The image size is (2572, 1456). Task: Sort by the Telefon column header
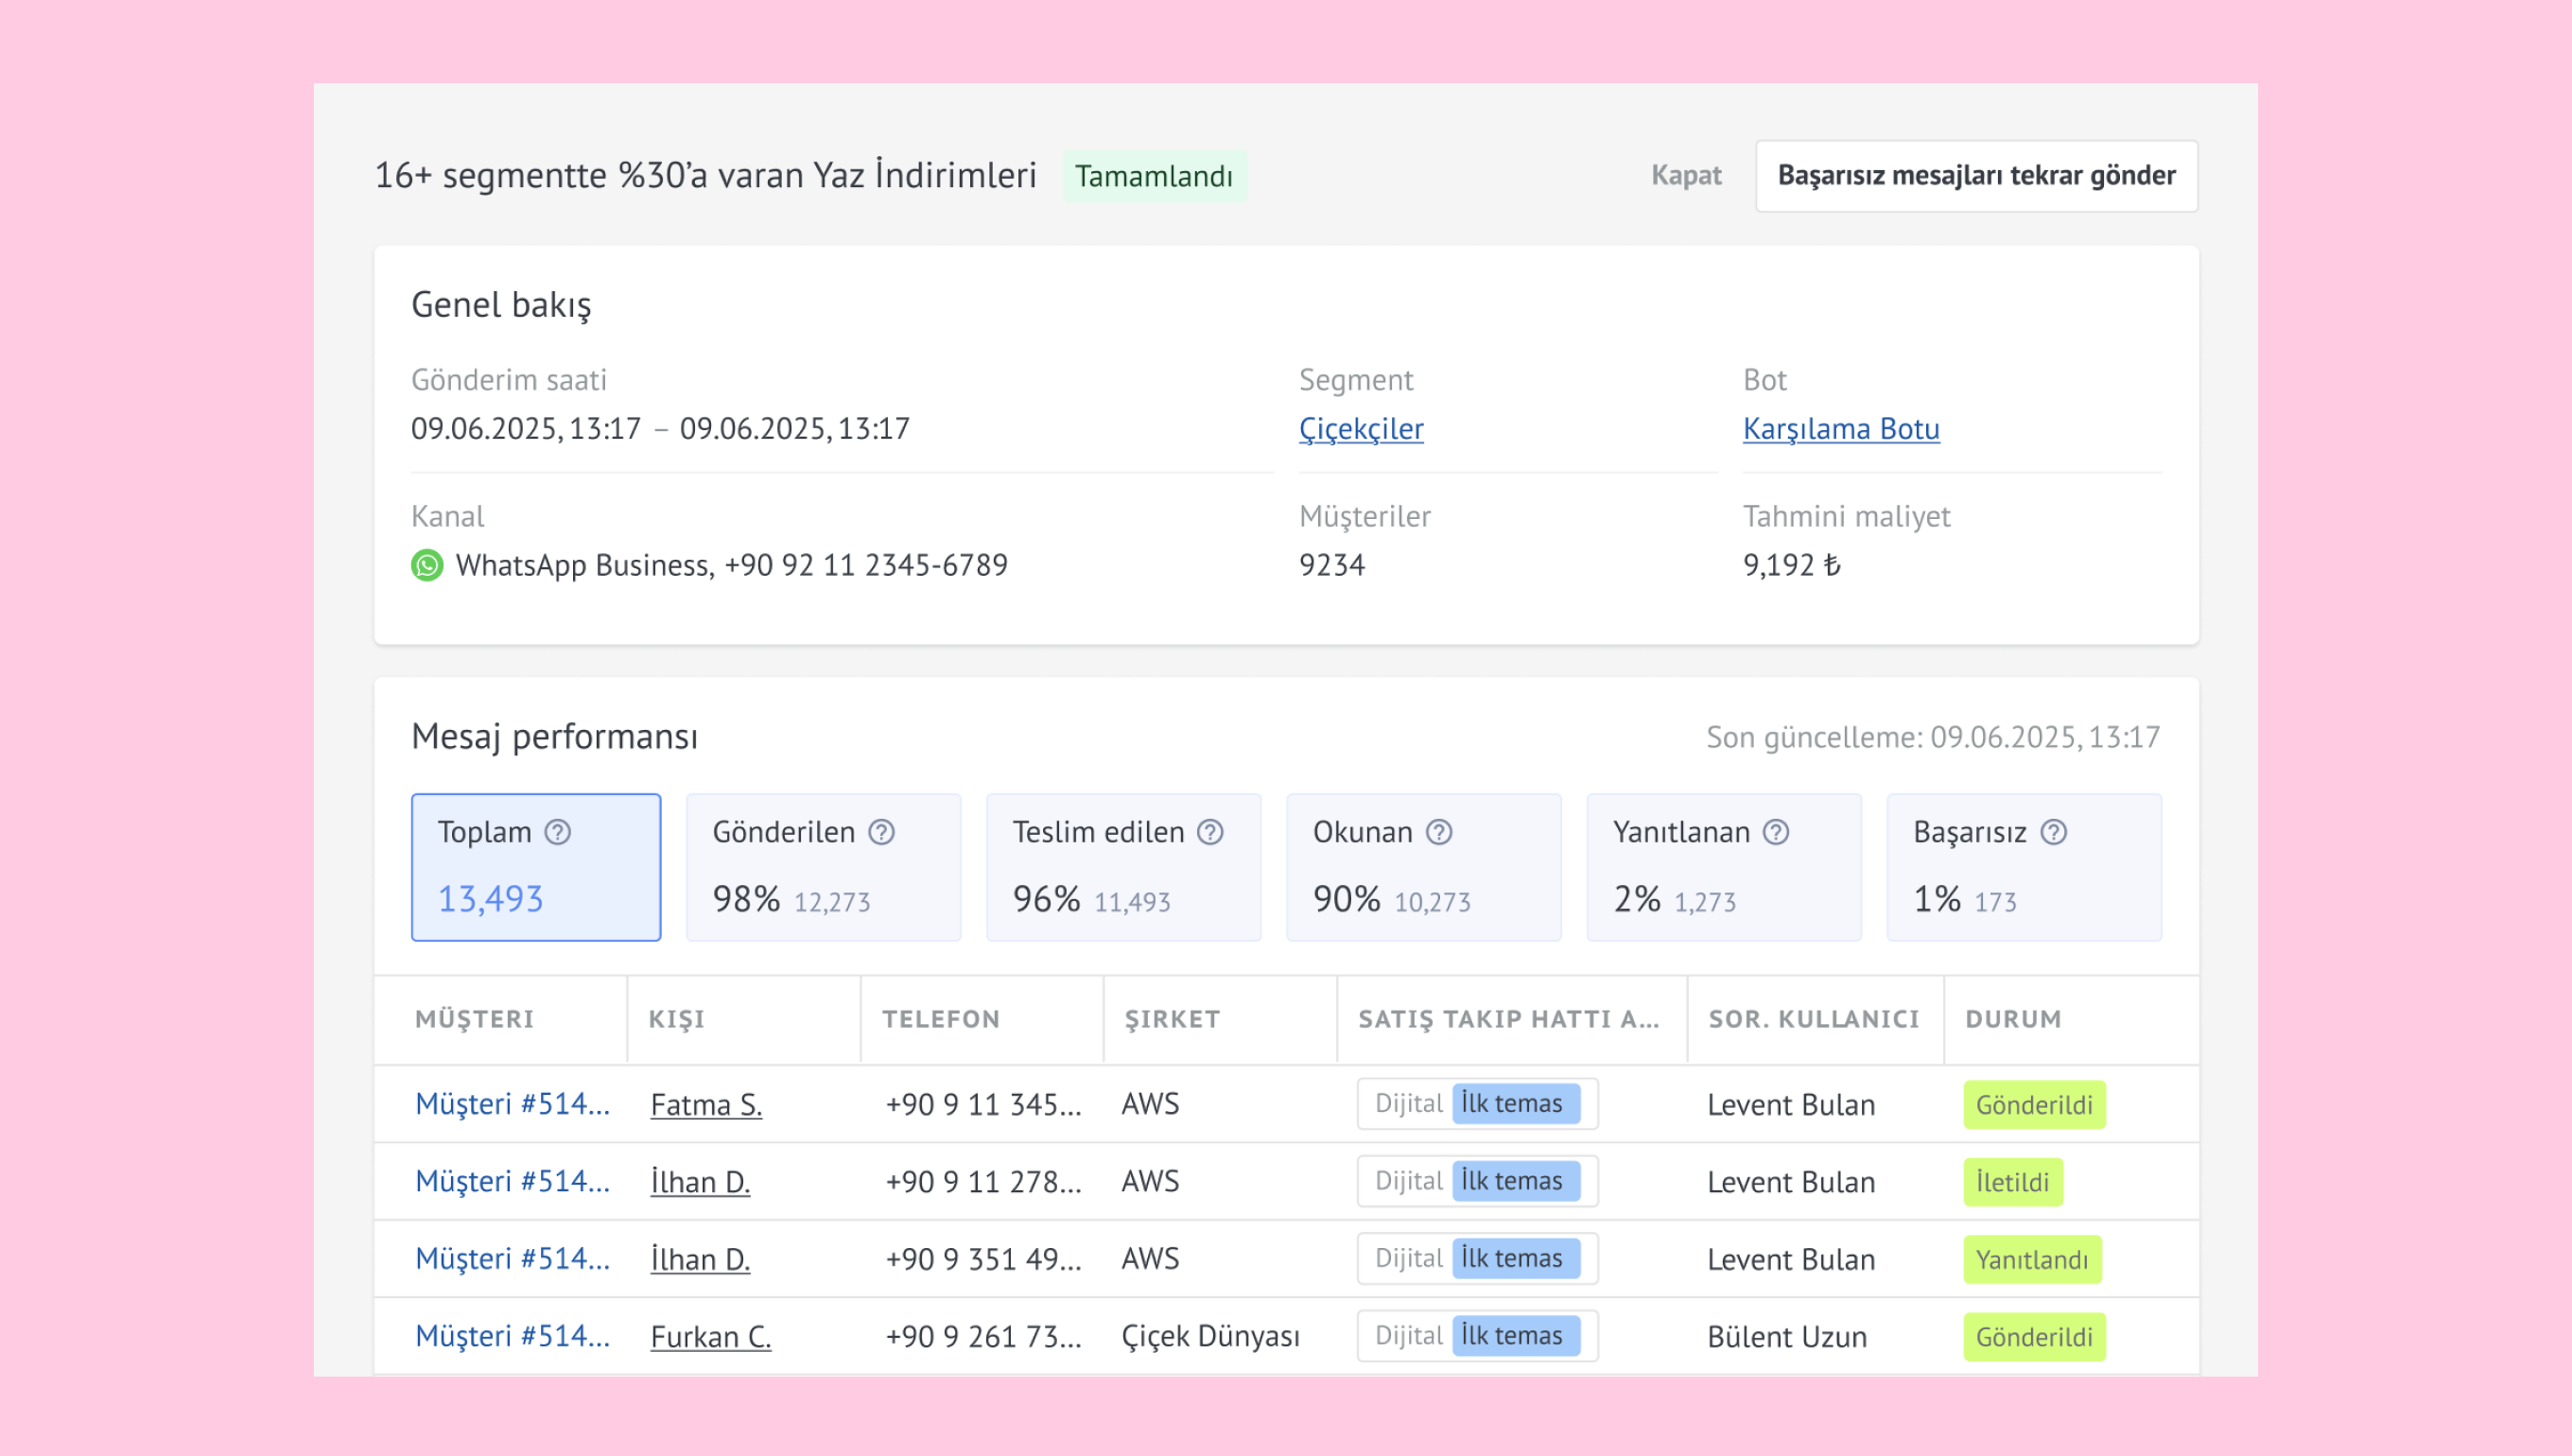click(940, 1019)
